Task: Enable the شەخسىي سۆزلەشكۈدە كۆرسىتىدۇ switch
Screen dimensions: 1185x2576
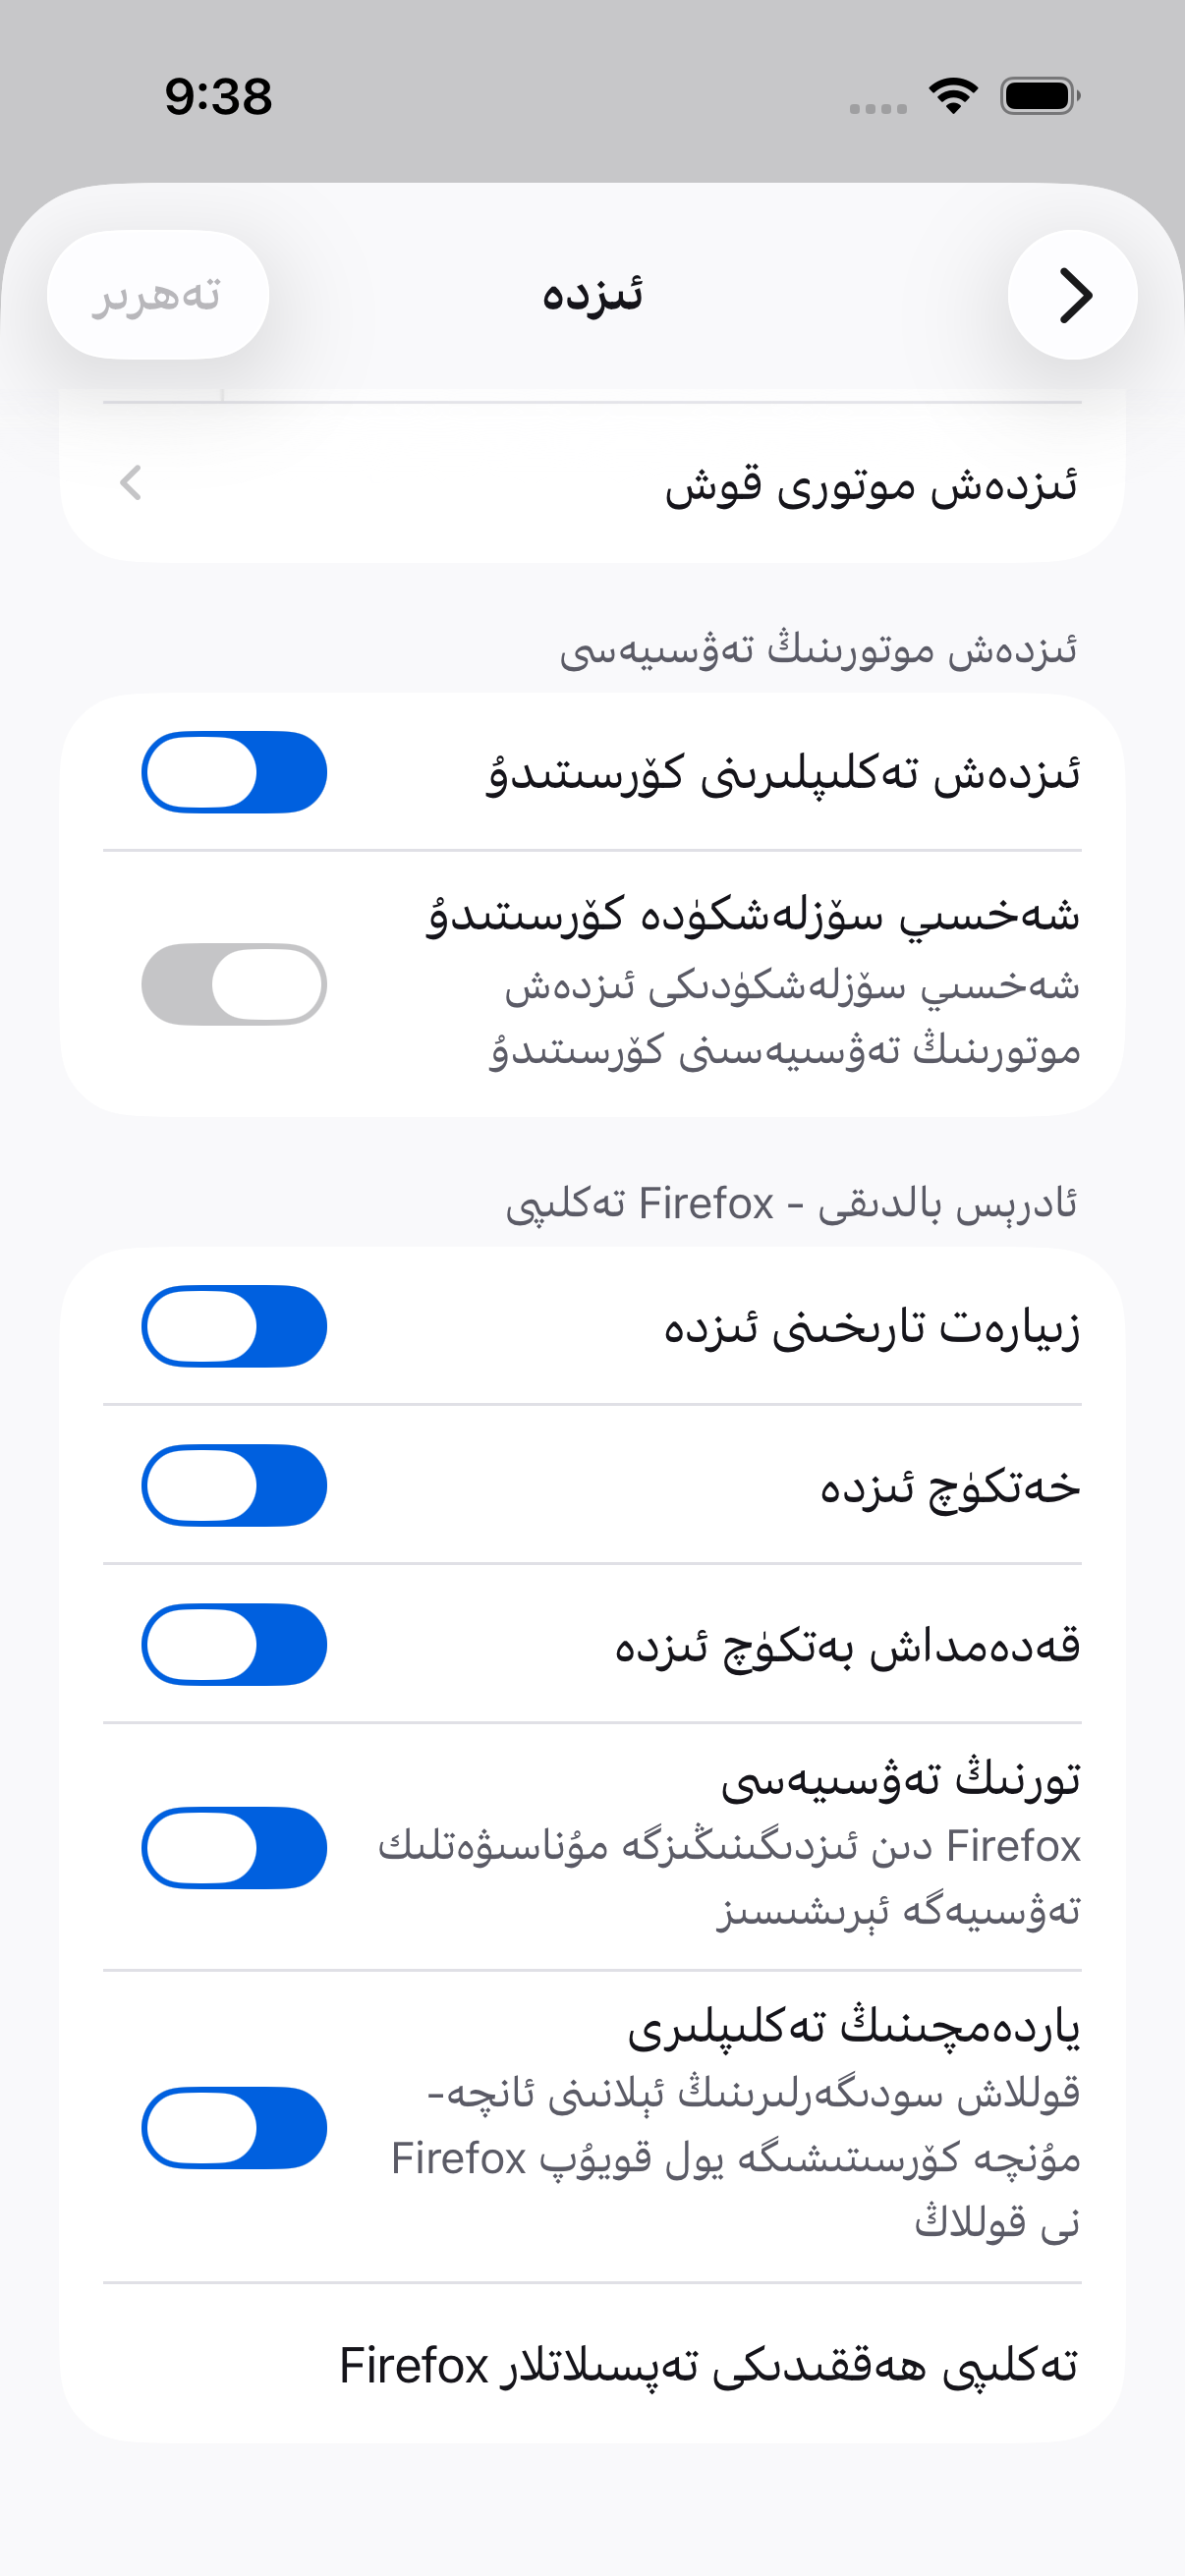Action: [234, 984]
